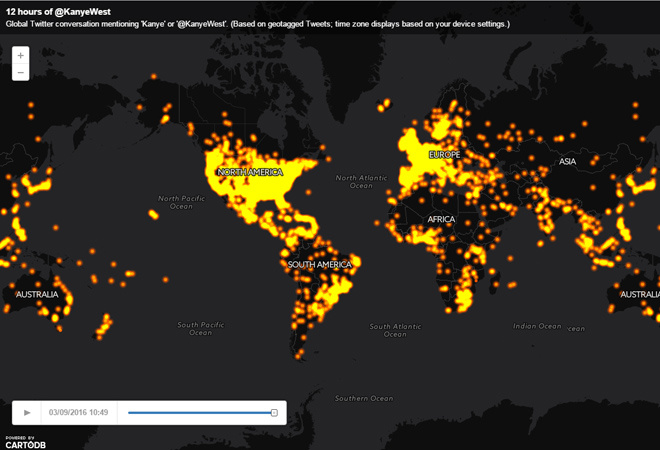Click the North Pacific Ocean label
This screenshot has height=450, width=660.
(181, 202)
